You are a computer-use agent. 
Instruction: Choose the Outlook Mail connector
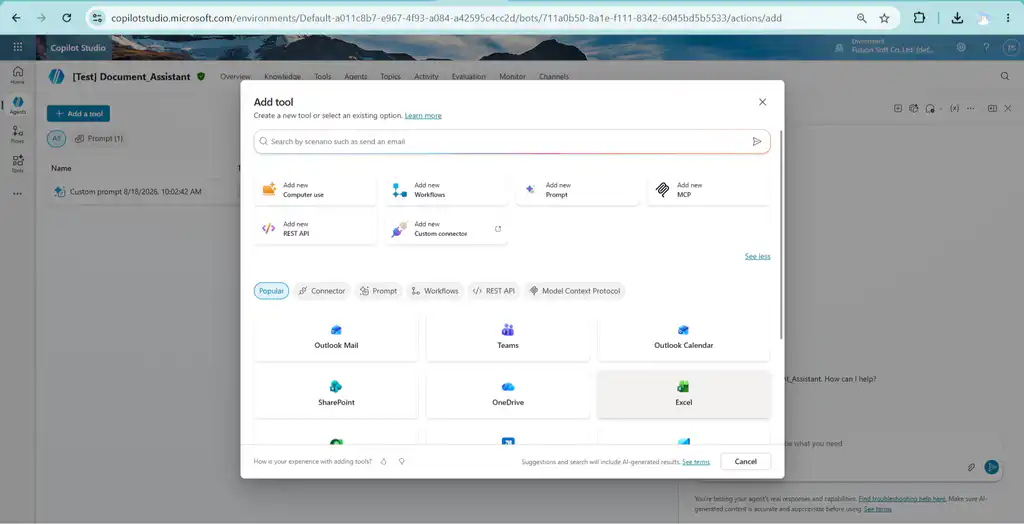click(x=336, y=337)
